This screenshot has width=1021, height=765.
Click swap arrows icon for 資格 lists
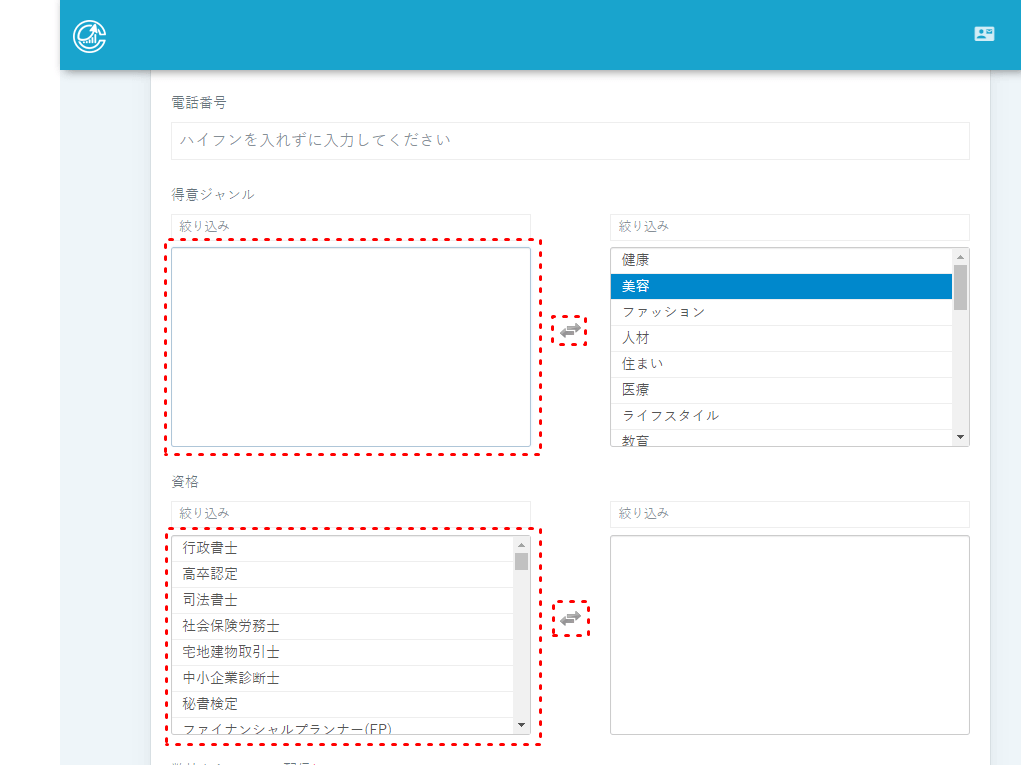(x=570, y=619)
